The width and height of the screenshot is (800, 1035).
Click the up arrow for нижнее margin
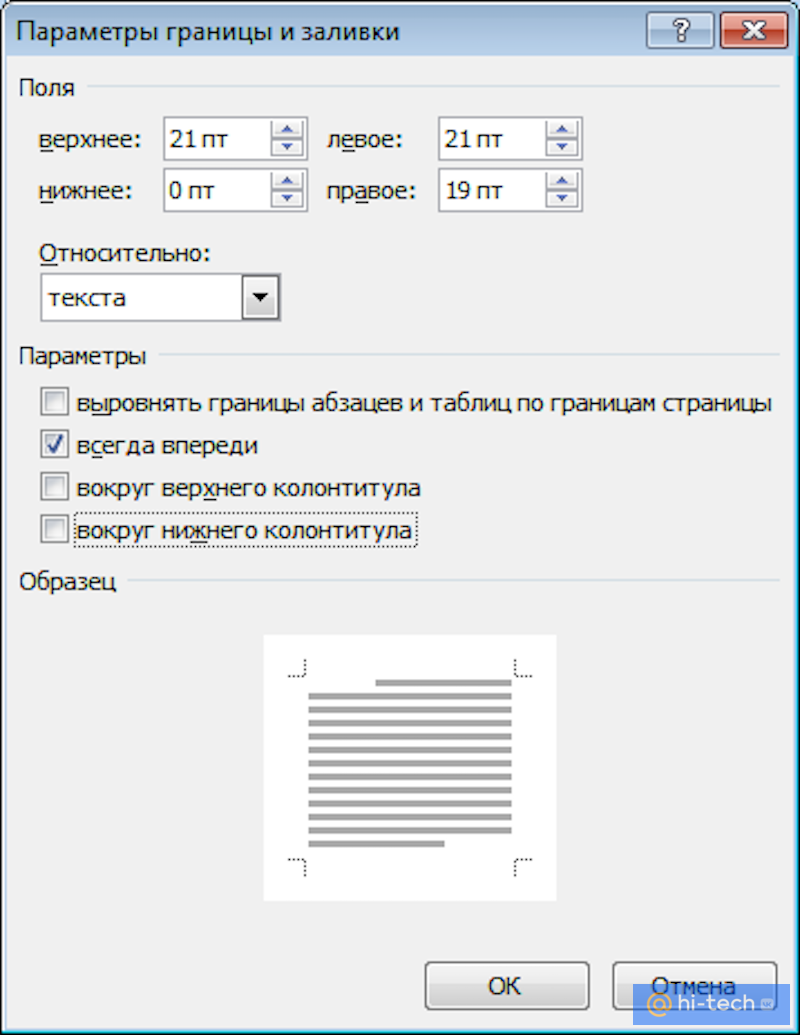click(289, 181)
